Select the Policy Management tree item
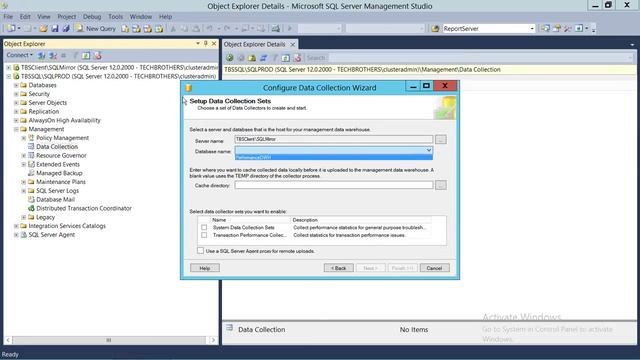Viewport: 640px width, 360px height. click(x=62, y=138)
